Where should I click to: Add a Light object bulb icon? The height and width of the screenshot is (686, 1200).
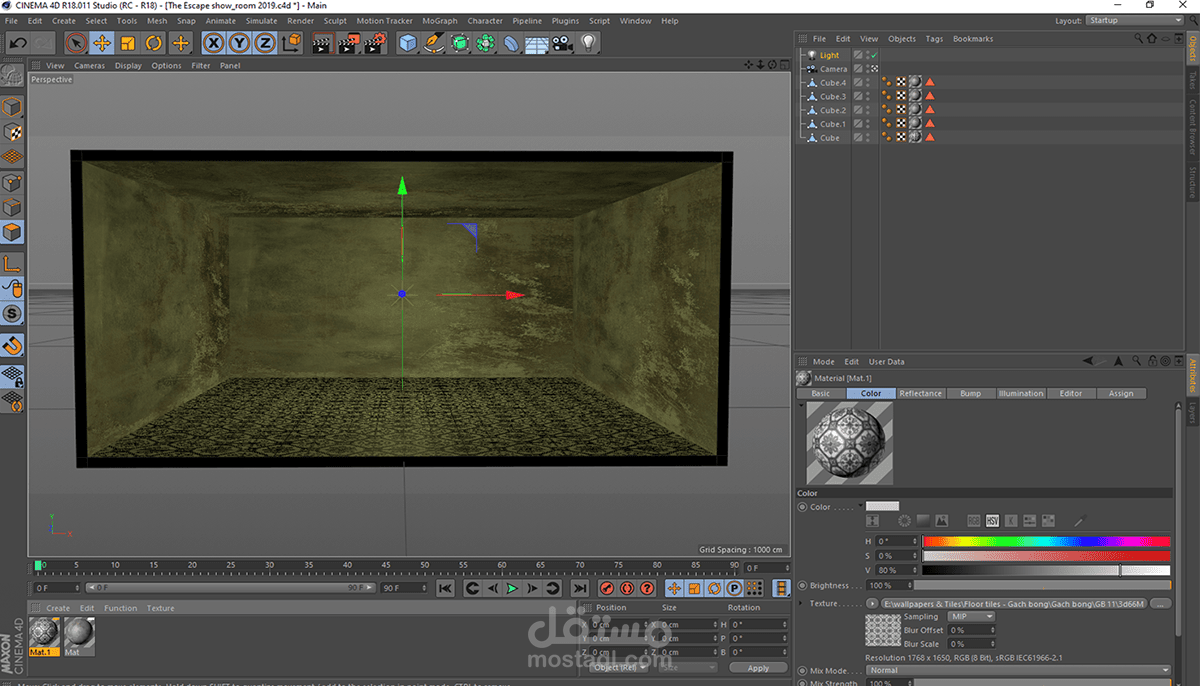589,42
